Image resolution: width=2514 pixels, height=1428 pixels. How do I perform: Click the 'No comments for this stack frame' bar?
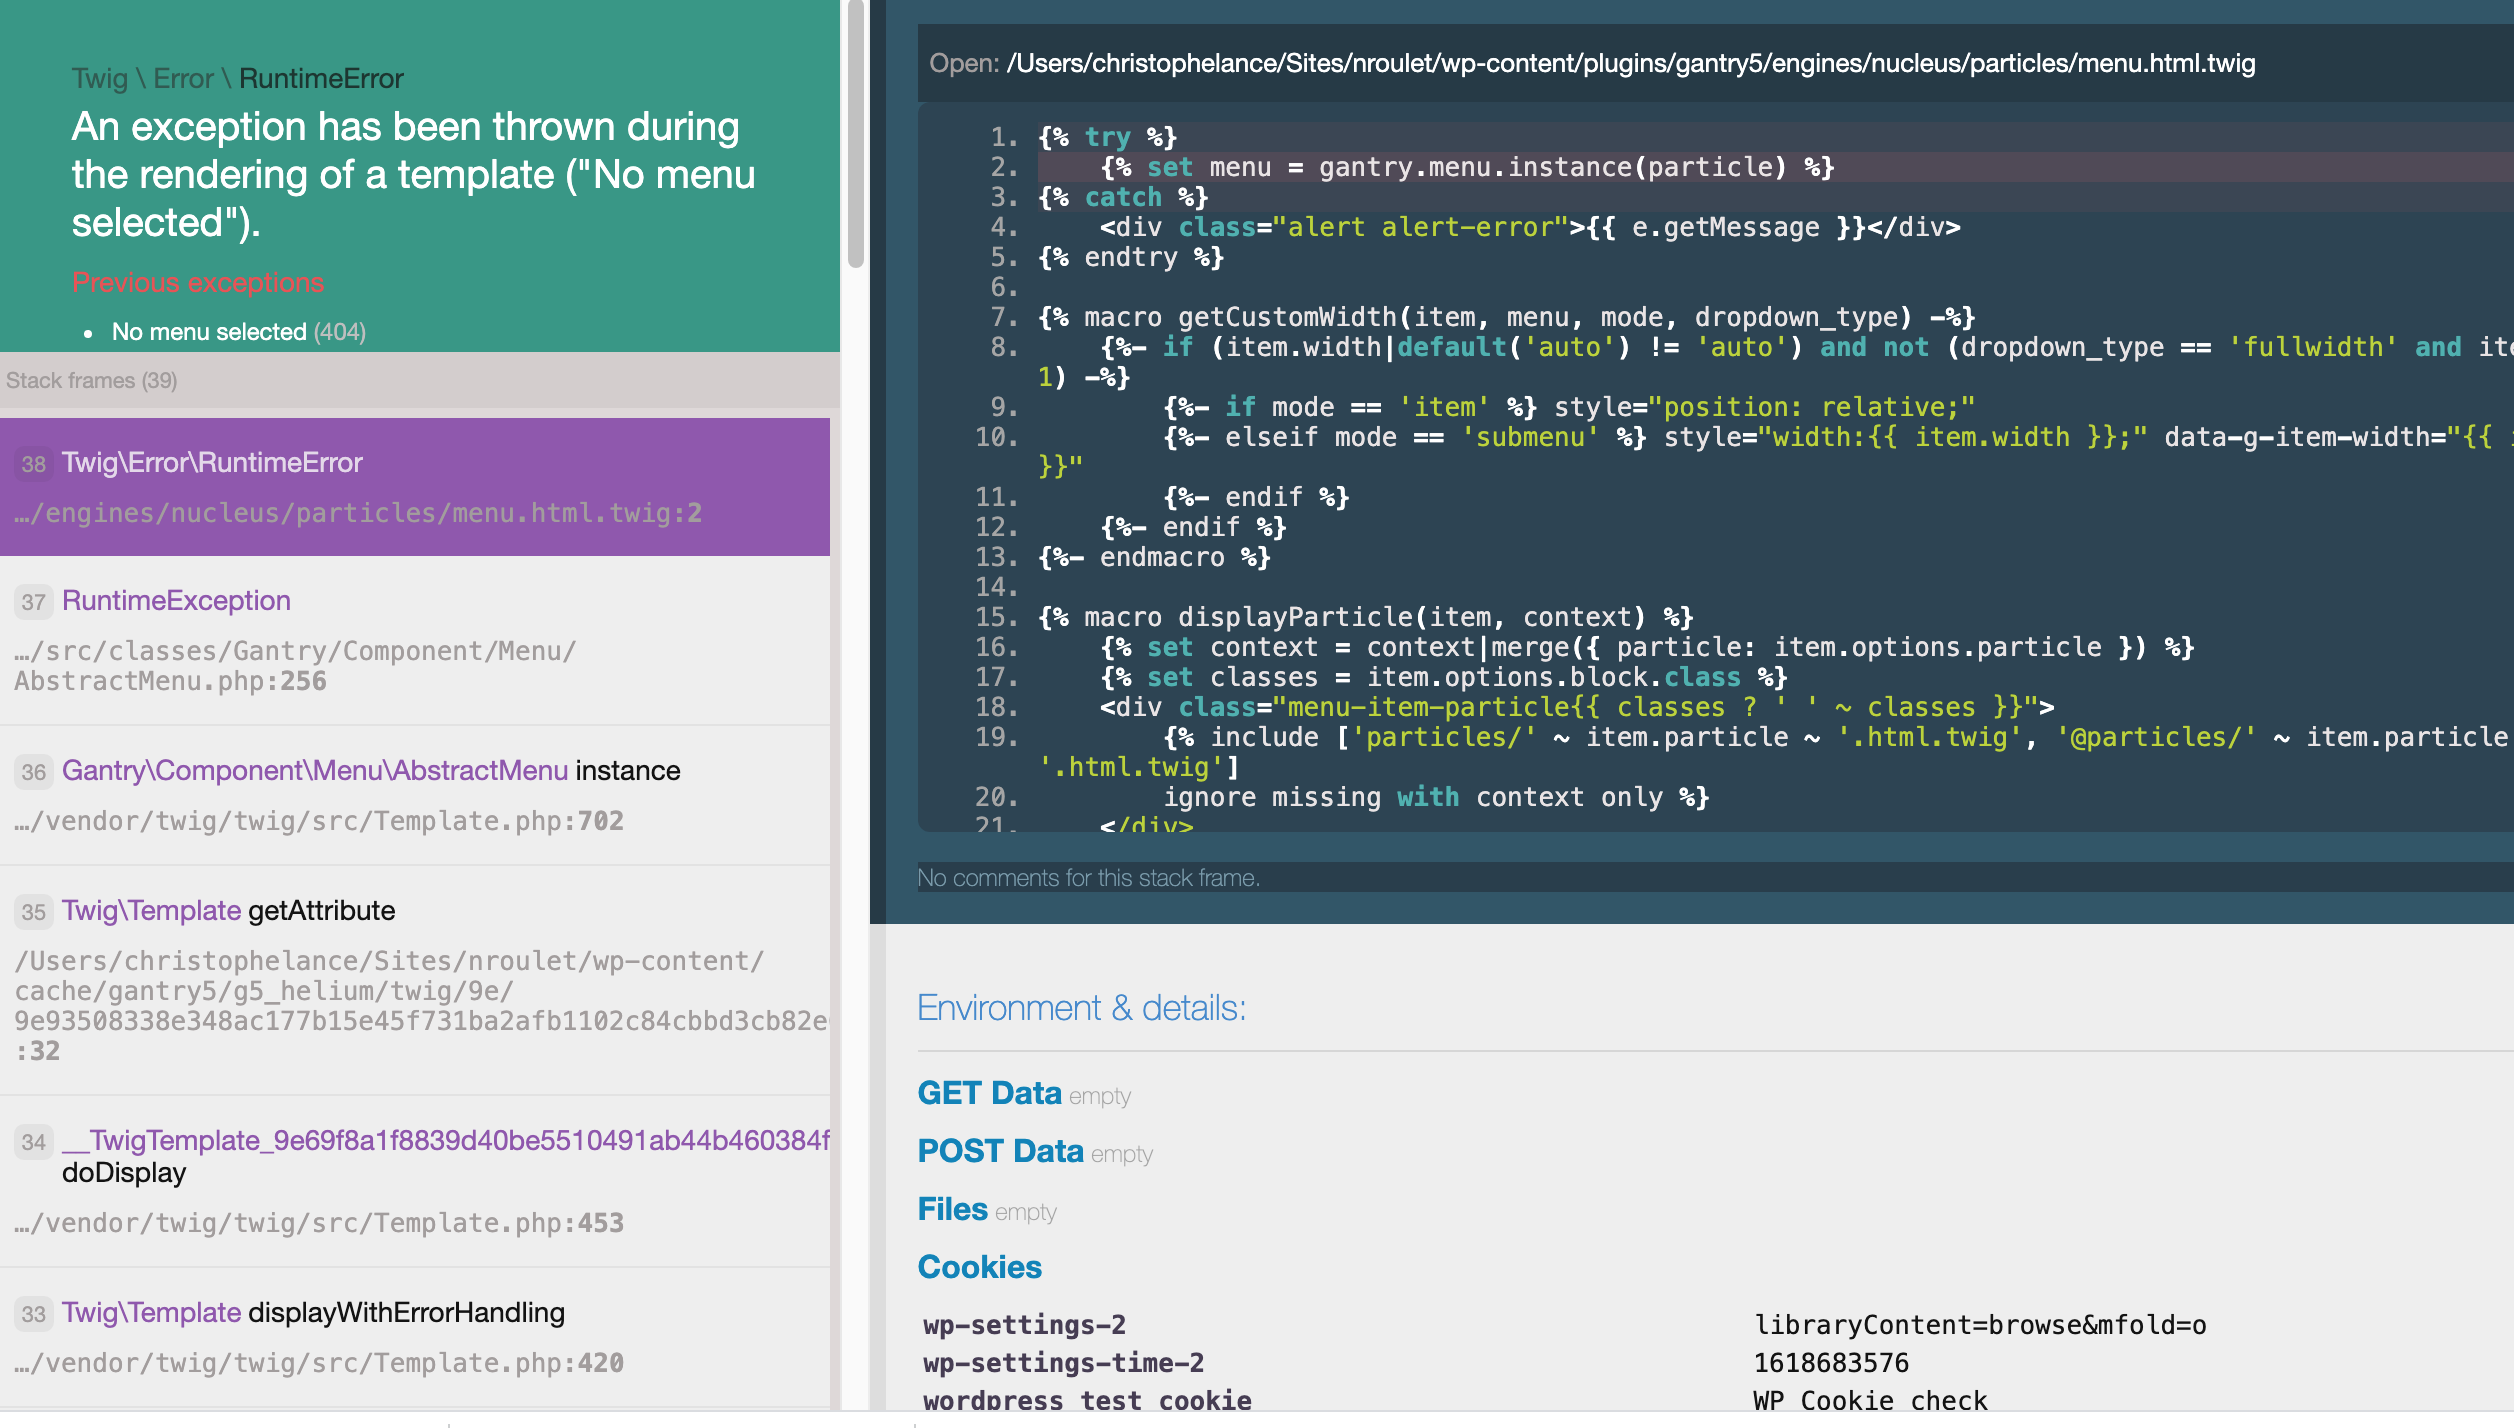pos(1089,877)
